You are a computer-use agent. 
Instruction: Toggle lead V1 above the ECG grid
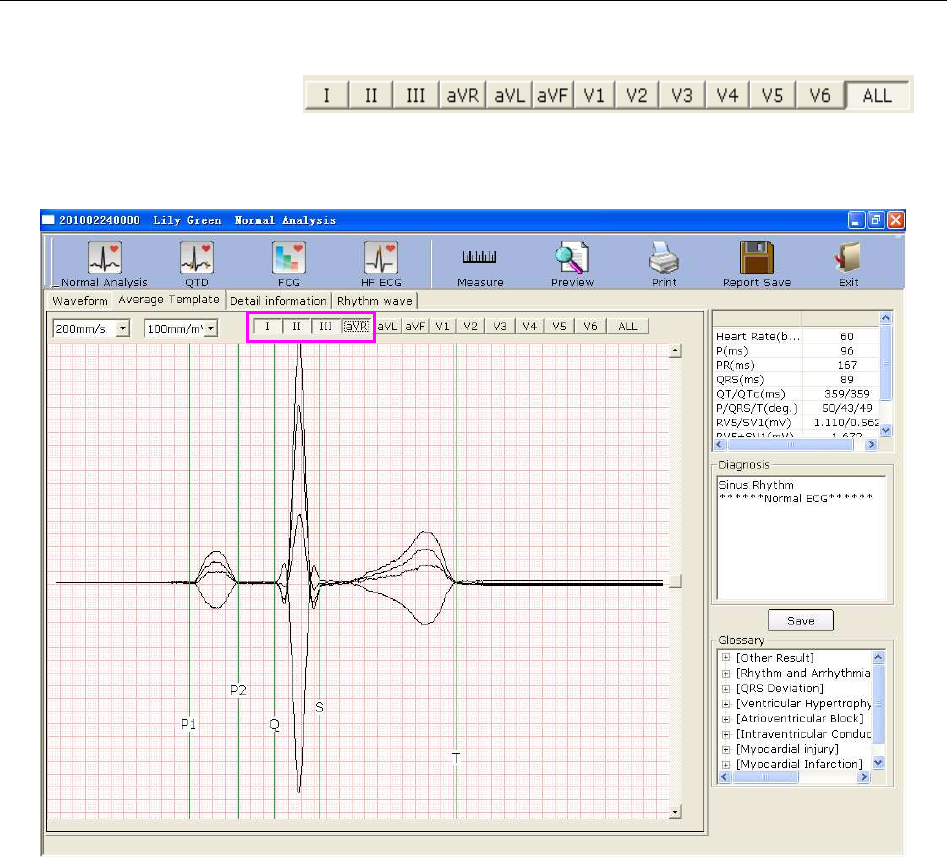pyautogui.click(x=443, y=326)
